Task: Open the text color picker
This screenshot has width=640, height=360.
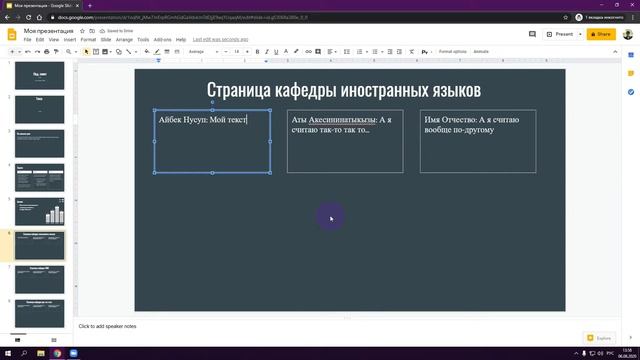Action: coord(286,52)
